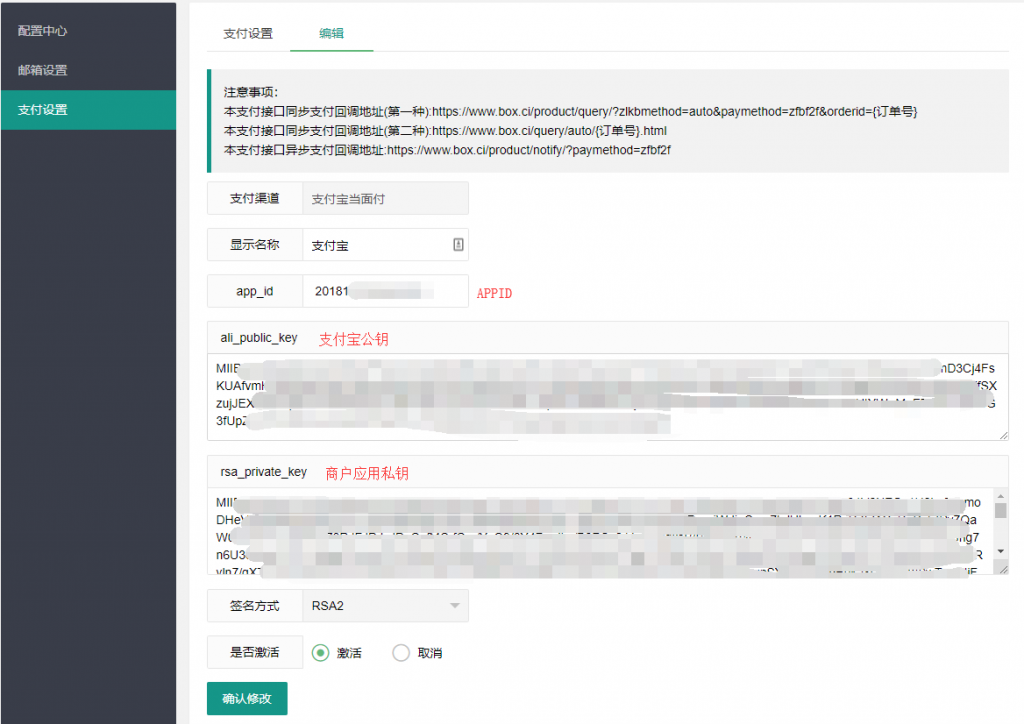Switch to the 编辑 tab
Viewport: 1024px width, 724px height.
pyautogui.click(x=331, y=33)
